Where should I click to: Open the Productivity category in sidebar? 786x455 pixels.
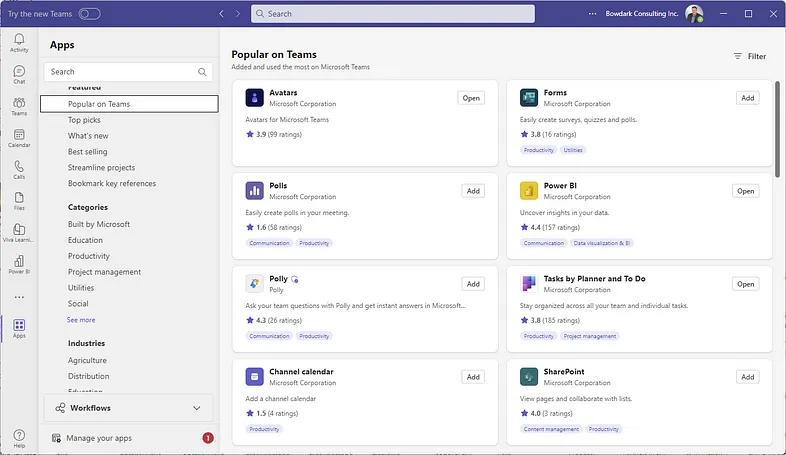pyautogui.click(x=89, y=256)
